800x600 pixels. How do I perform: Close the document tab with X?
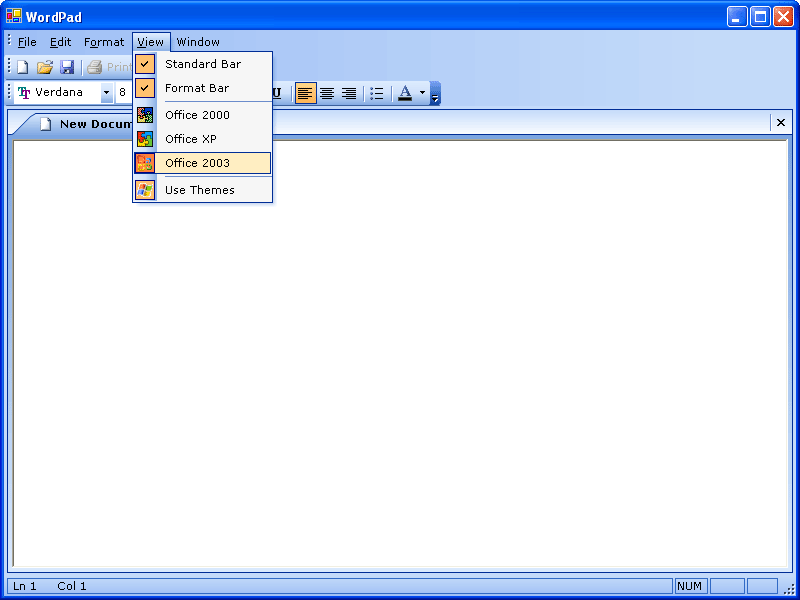pos(781,122)
